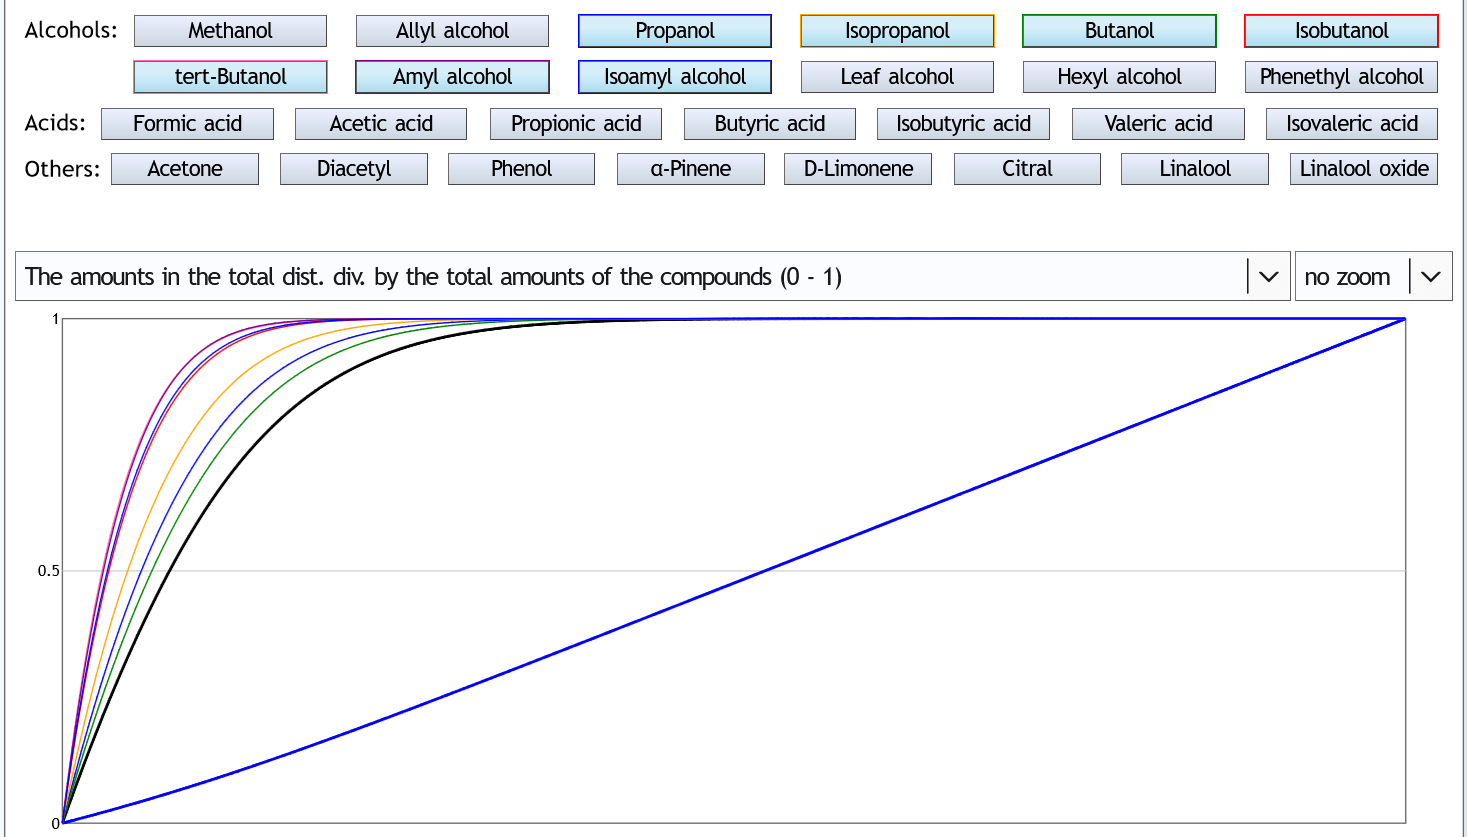Disable the Isopropanol curve

coord(897,31)
